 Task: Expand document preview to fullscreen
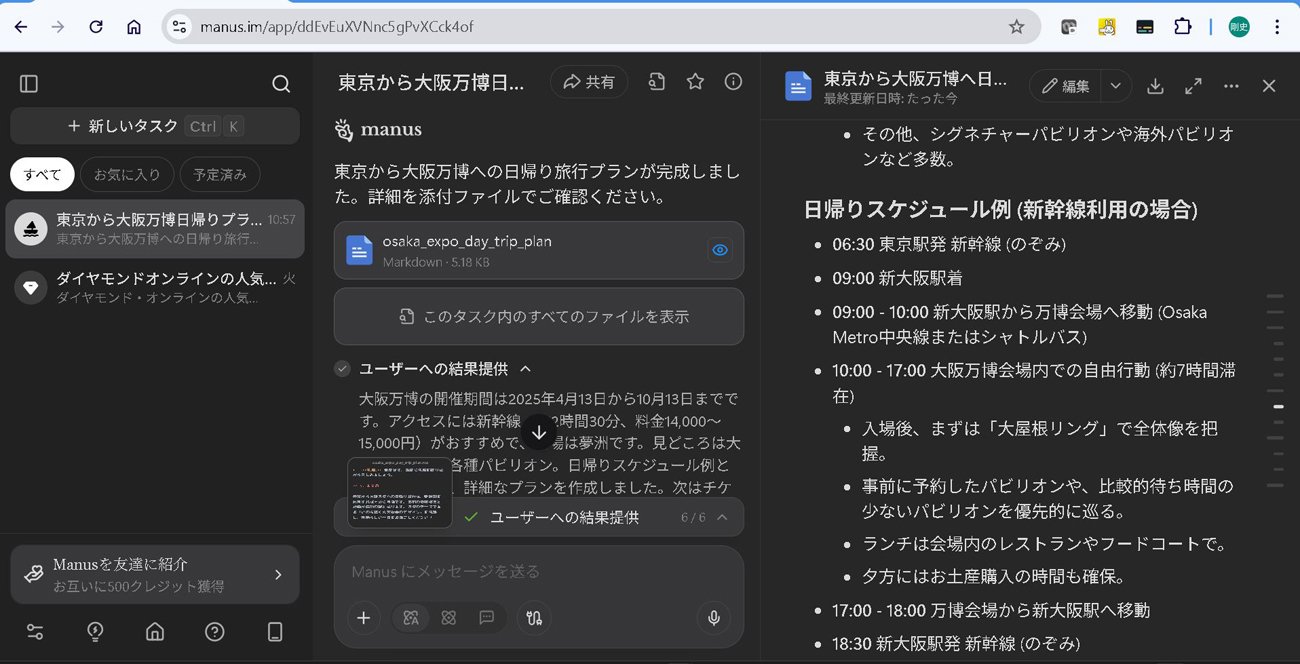[1193, 86]
